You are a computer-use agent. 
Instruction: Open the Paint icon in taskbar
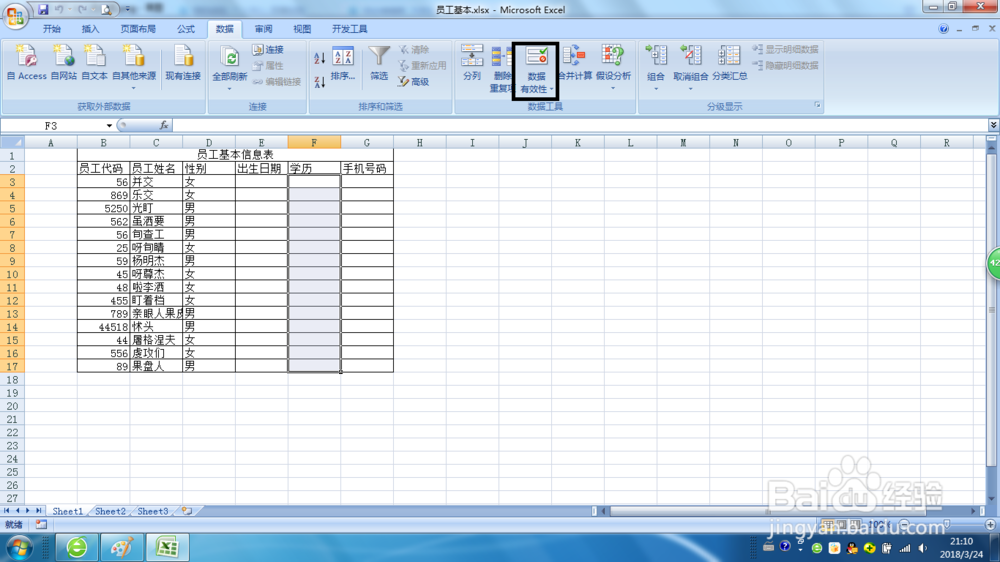pos(122,547)
